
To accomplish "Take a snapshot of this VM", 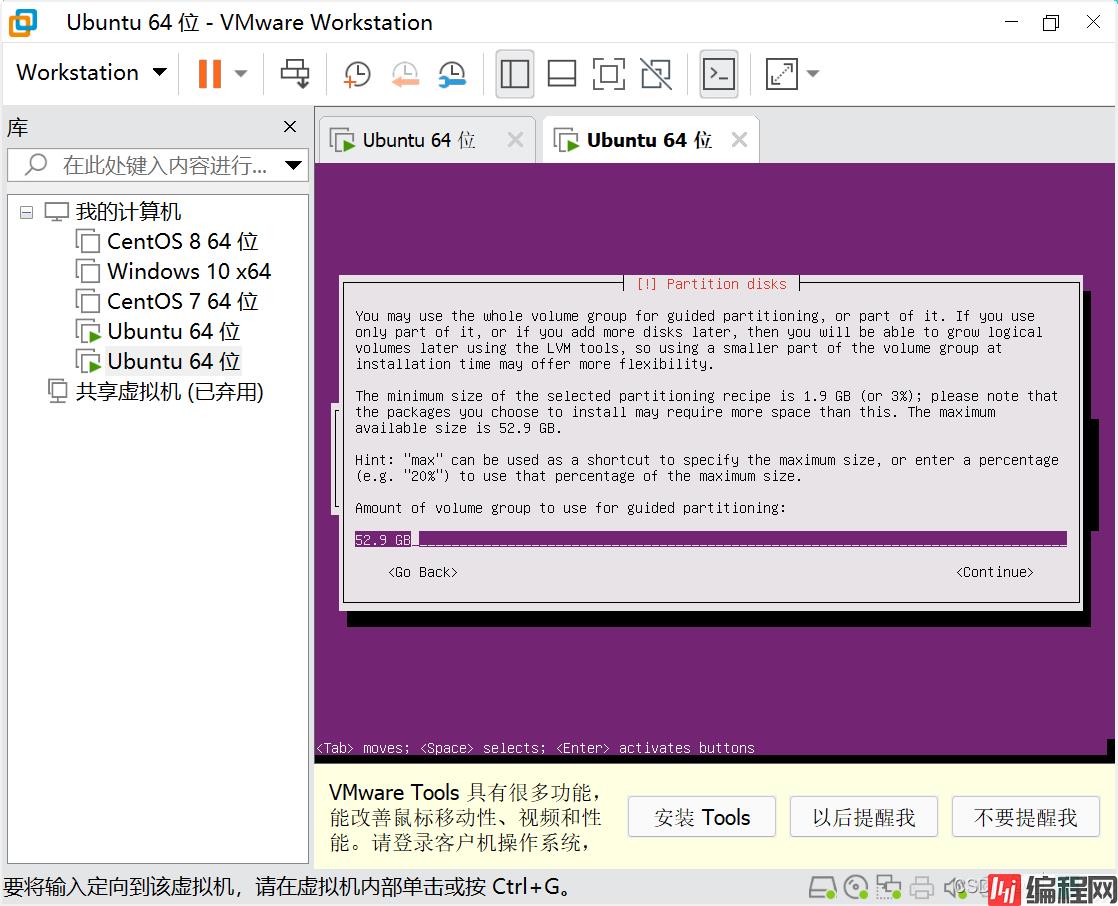I will (357, 73).
